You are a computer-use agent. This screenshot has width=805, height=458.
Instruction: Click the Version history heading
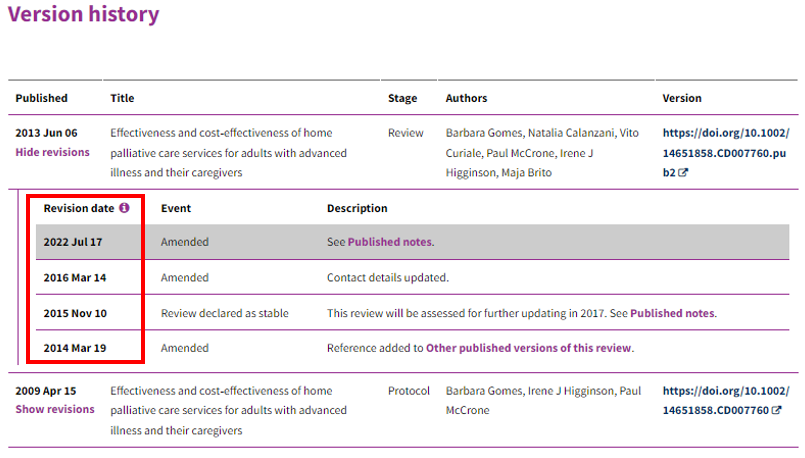(x=84, y=15)
